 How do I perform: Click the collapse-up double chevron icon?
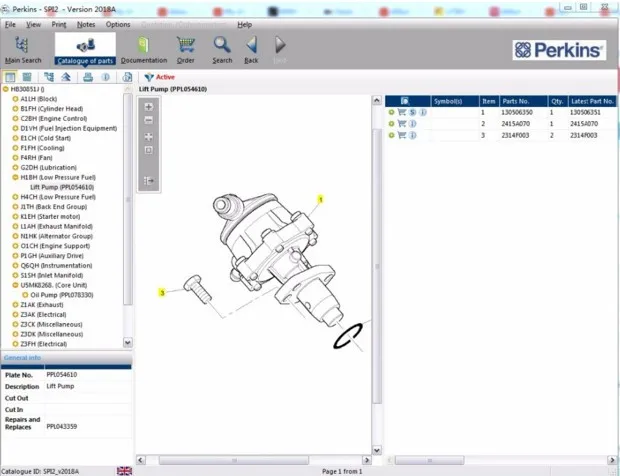(x=66, y=77)
